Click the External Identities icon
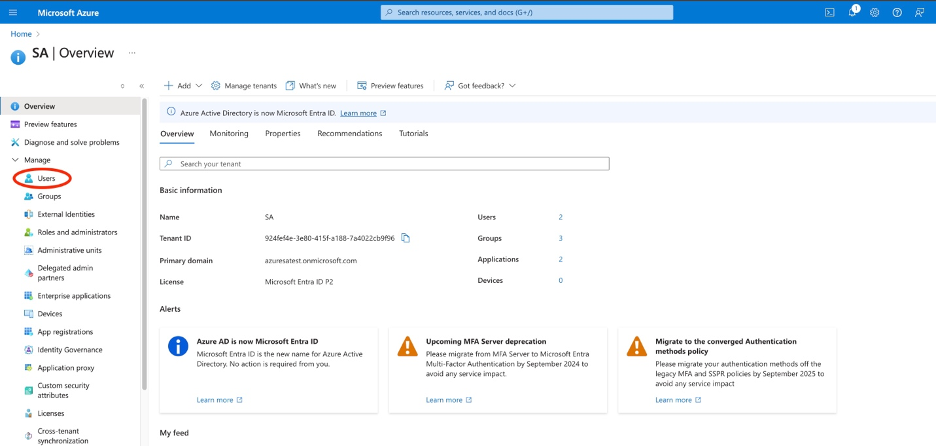 pos(28,214)
